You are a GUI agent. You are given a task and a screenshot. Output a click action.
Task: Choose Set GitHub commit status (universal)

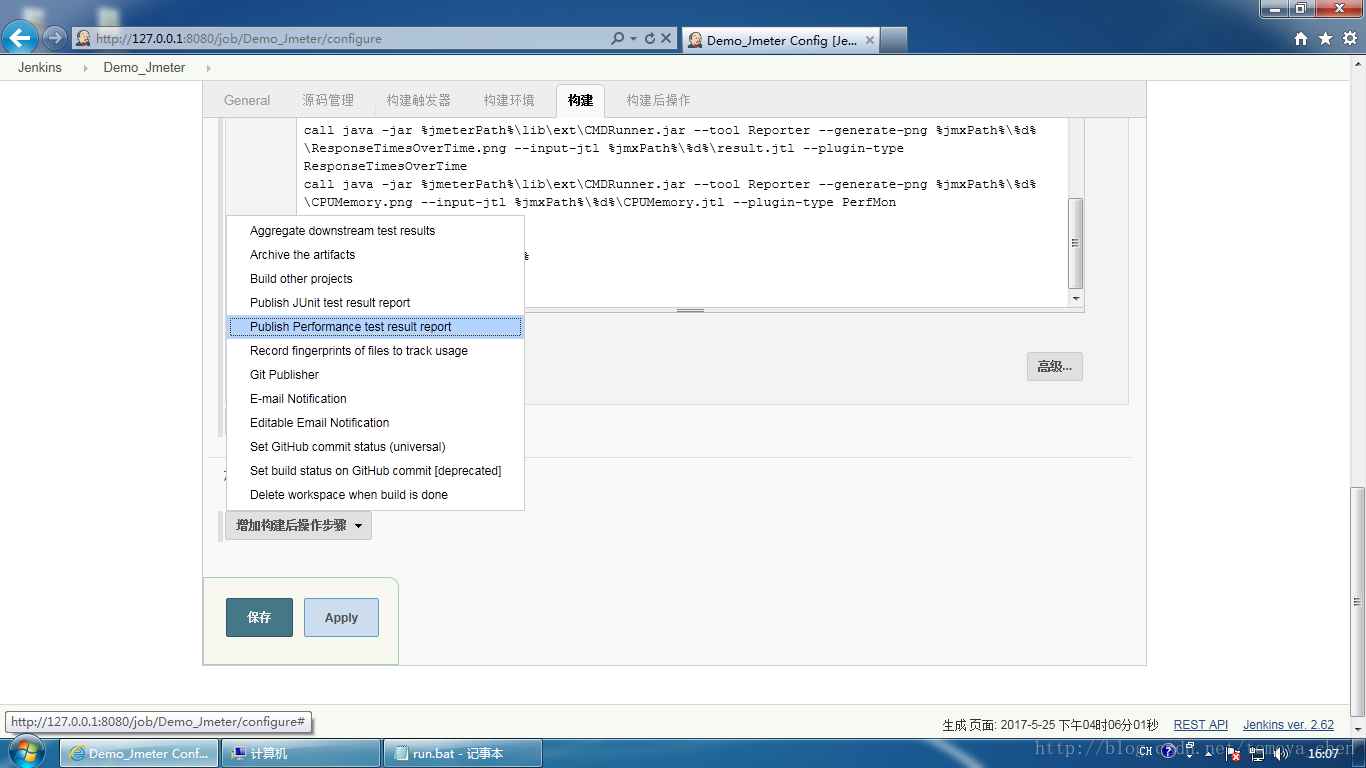[375, 447]
